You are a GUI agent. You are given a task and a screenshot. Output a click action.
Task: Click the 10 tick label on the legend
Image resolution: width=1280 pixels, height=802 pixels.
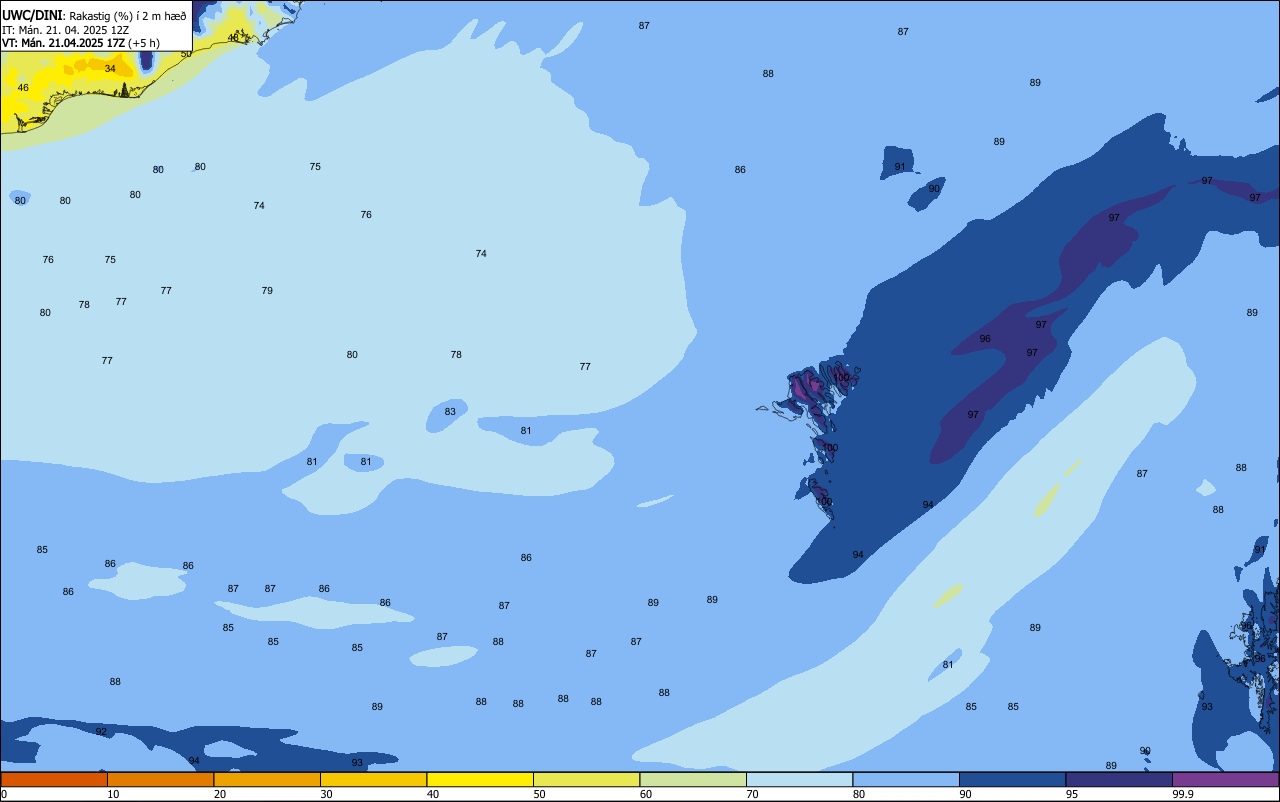(113, 794)
